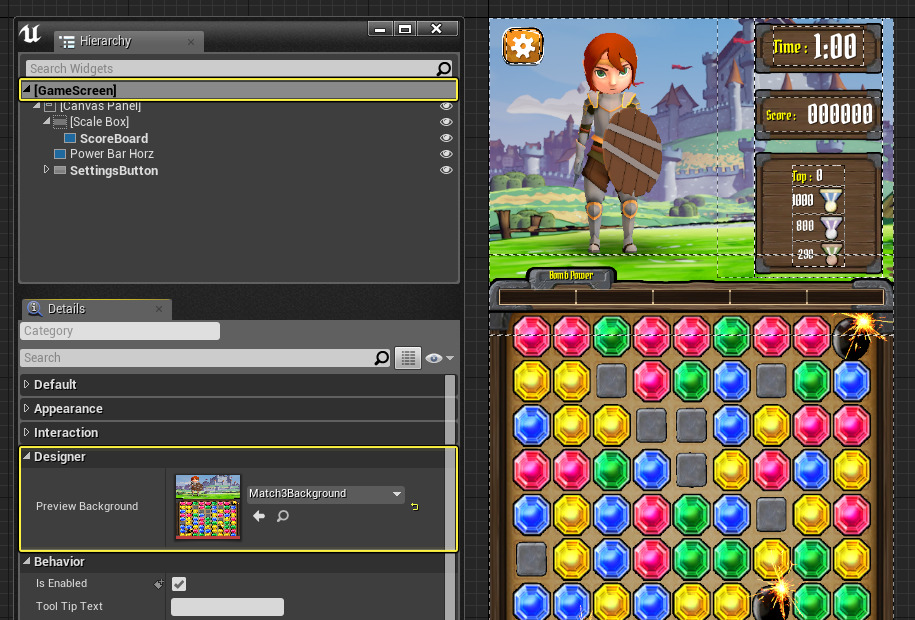Switch to the Details tab
Viewport: 915px width, 620px height.
click(97, 309)
